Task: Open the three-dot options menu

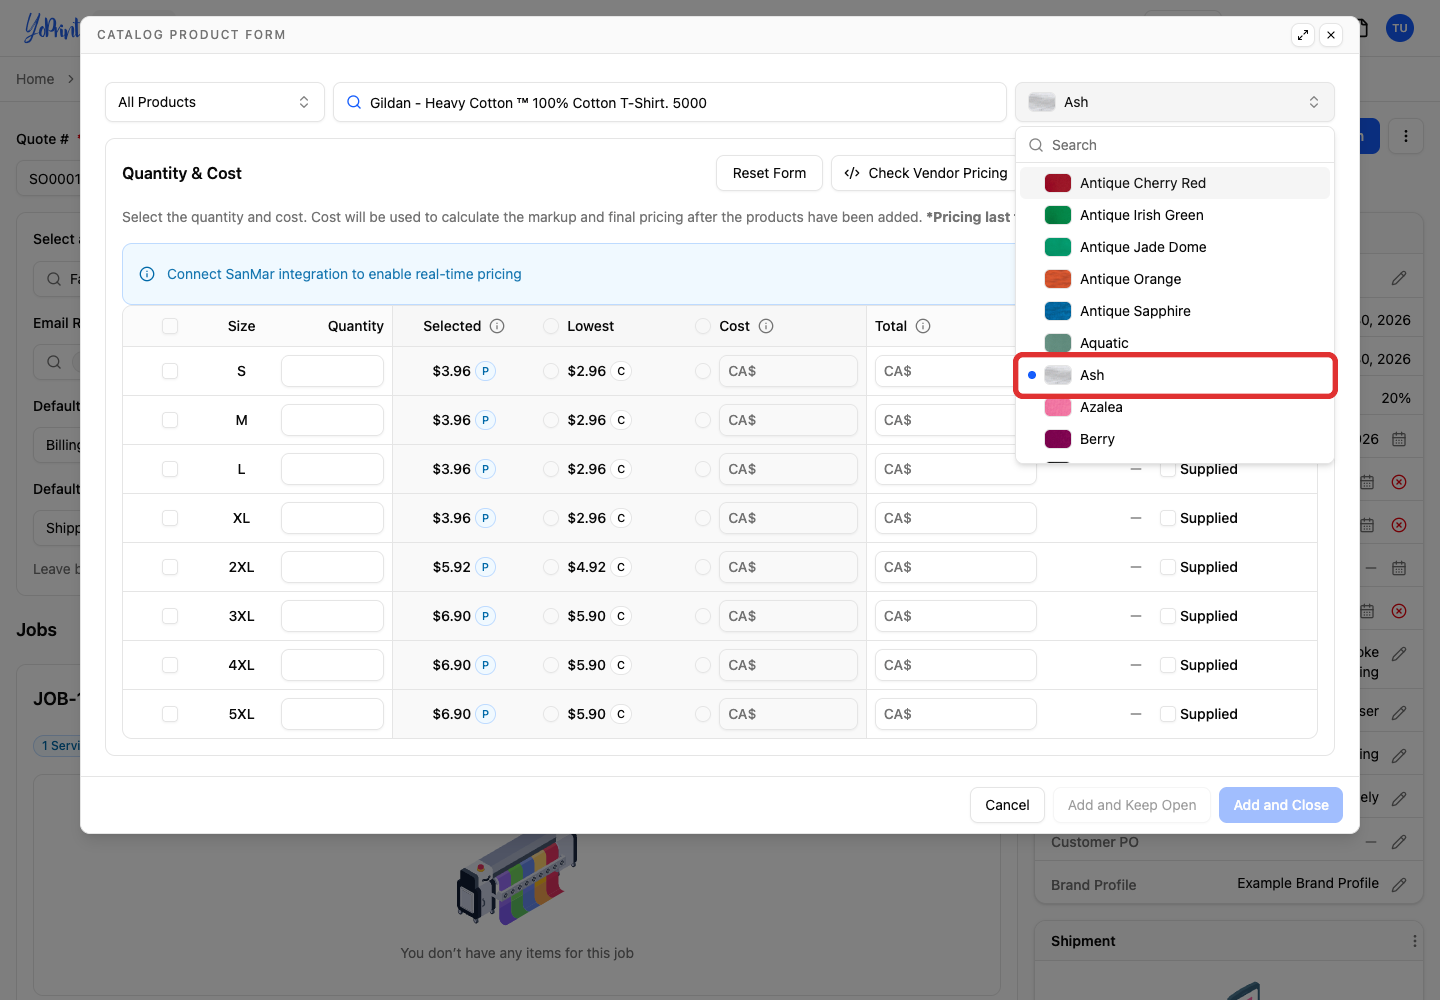Action: pos(1406,136)
